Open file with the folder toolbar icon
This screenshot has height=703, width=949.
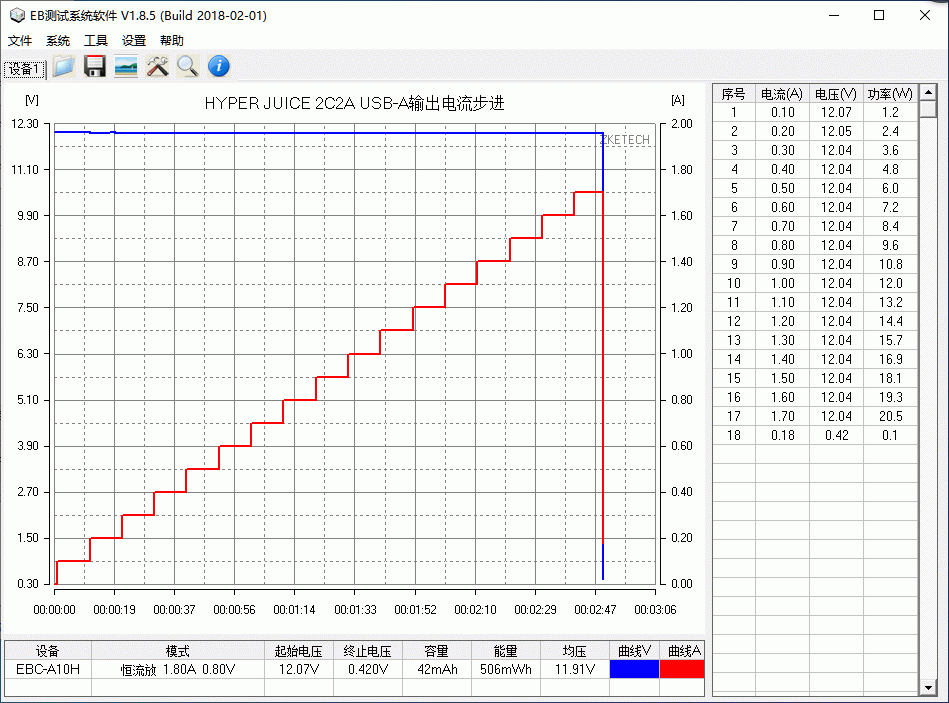coord(64,66)
